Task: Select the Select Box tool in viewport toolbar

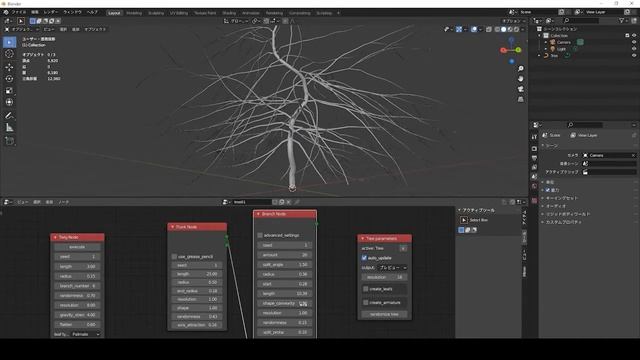Action: tap(9, 42)
